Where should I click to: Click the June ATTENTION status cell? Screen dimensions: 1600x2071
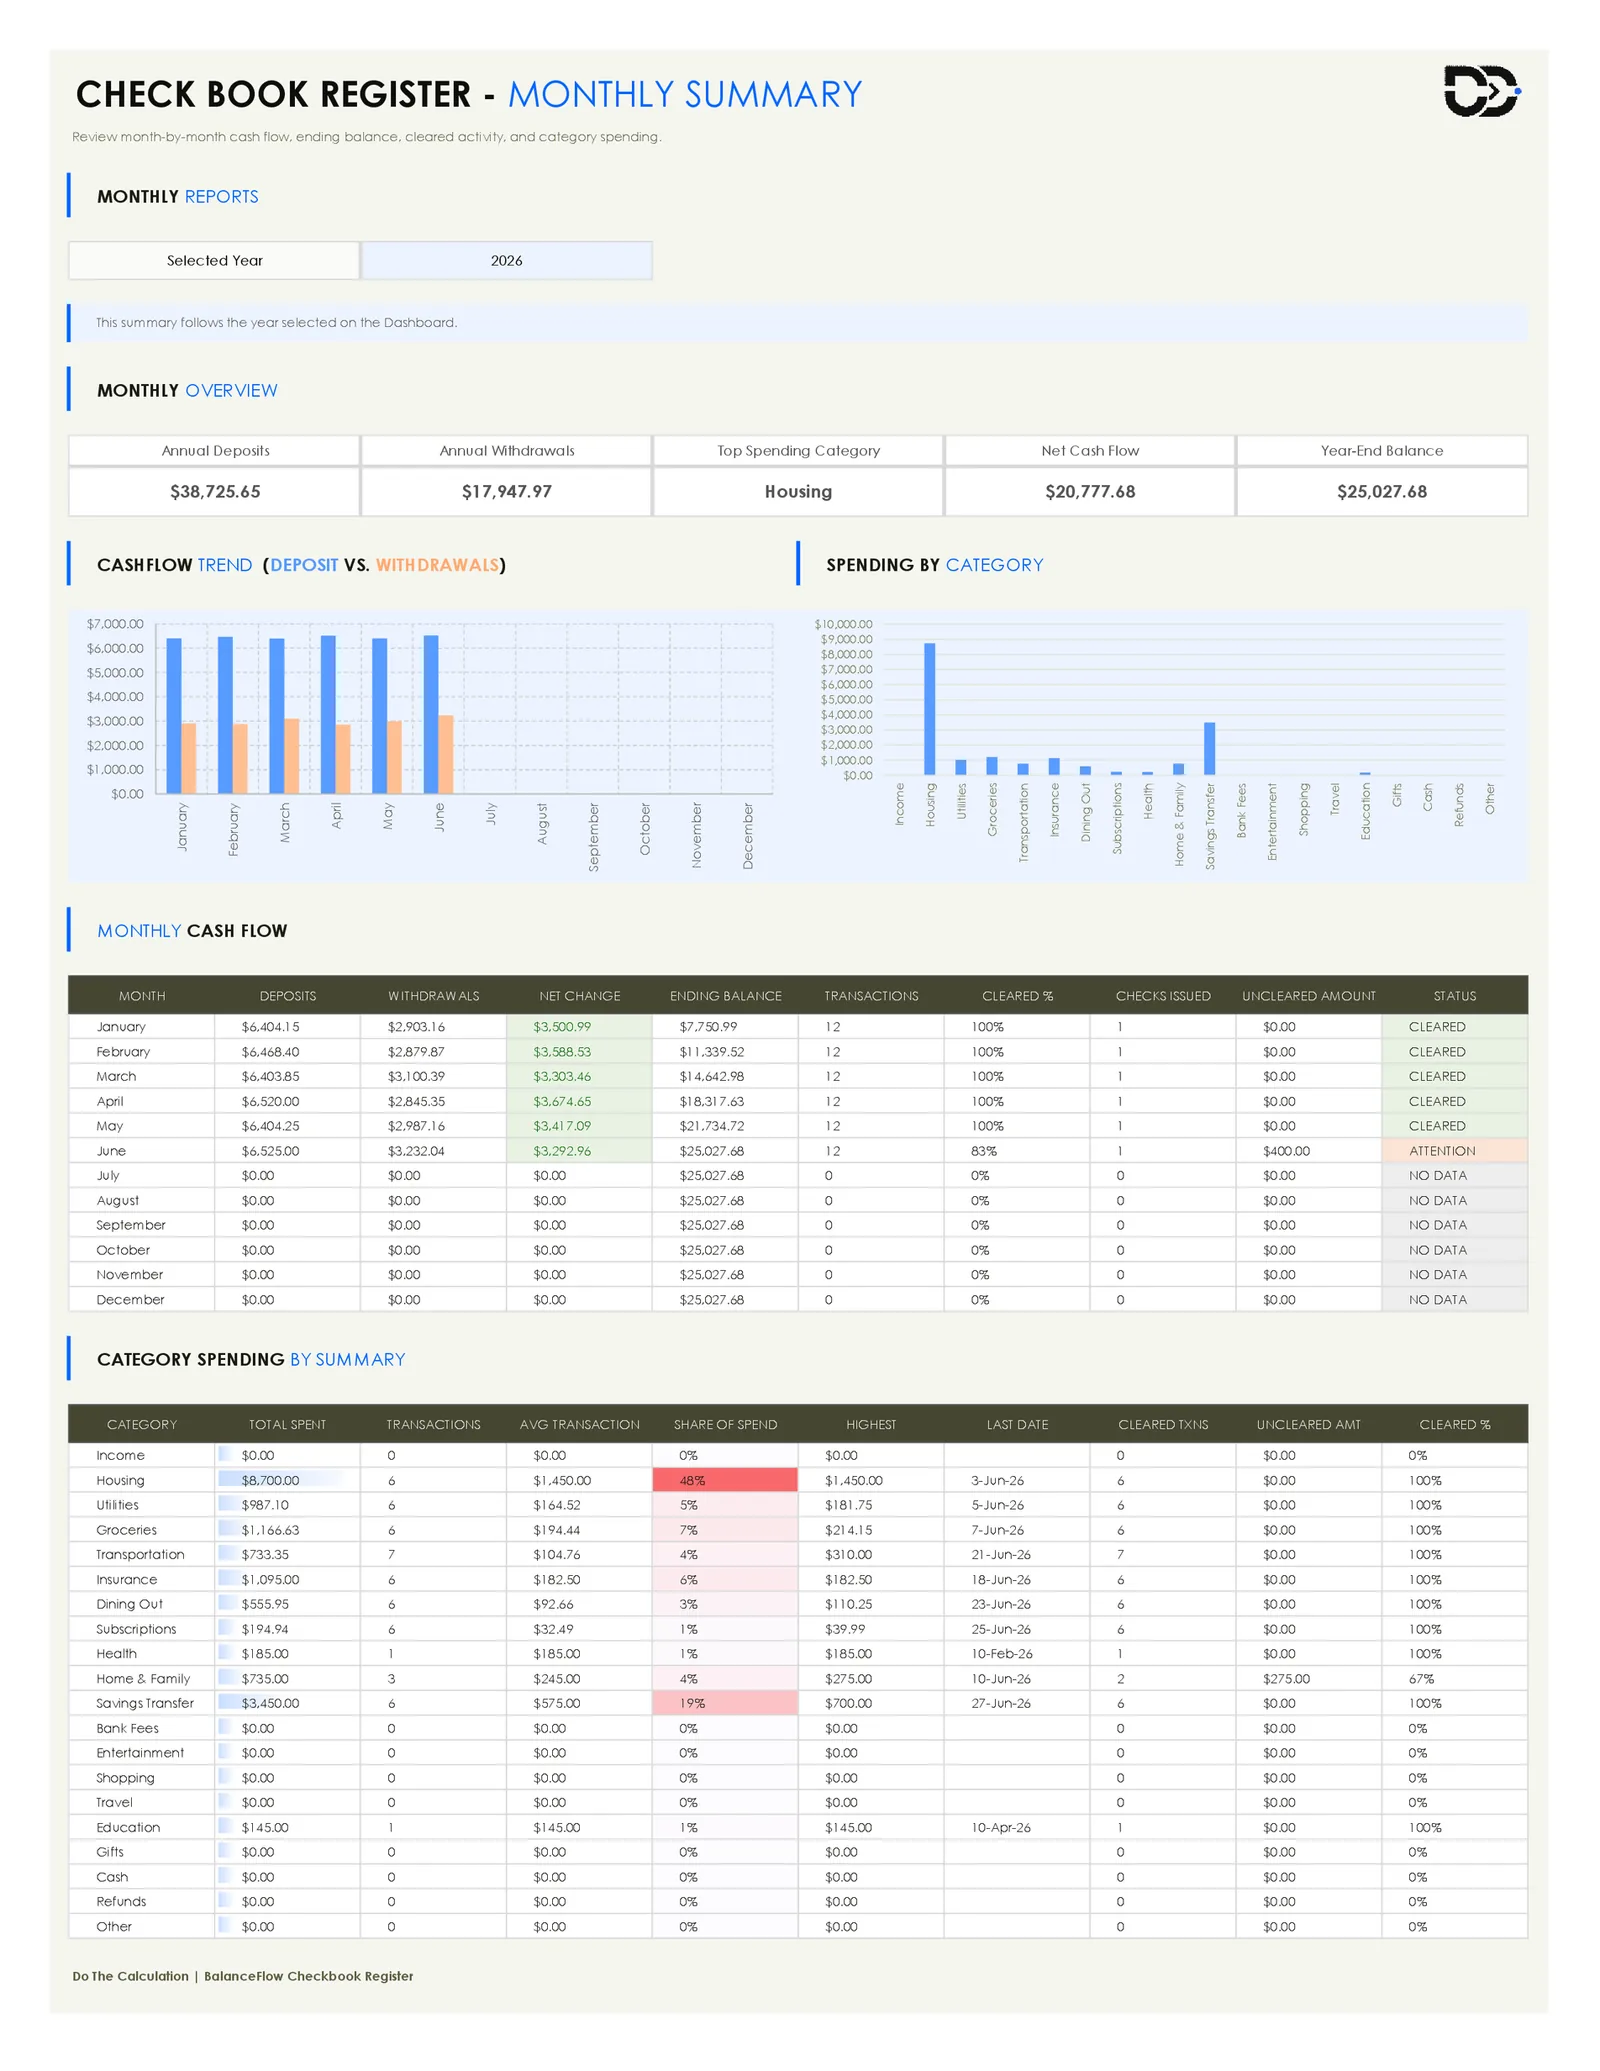[1454, 1150]
